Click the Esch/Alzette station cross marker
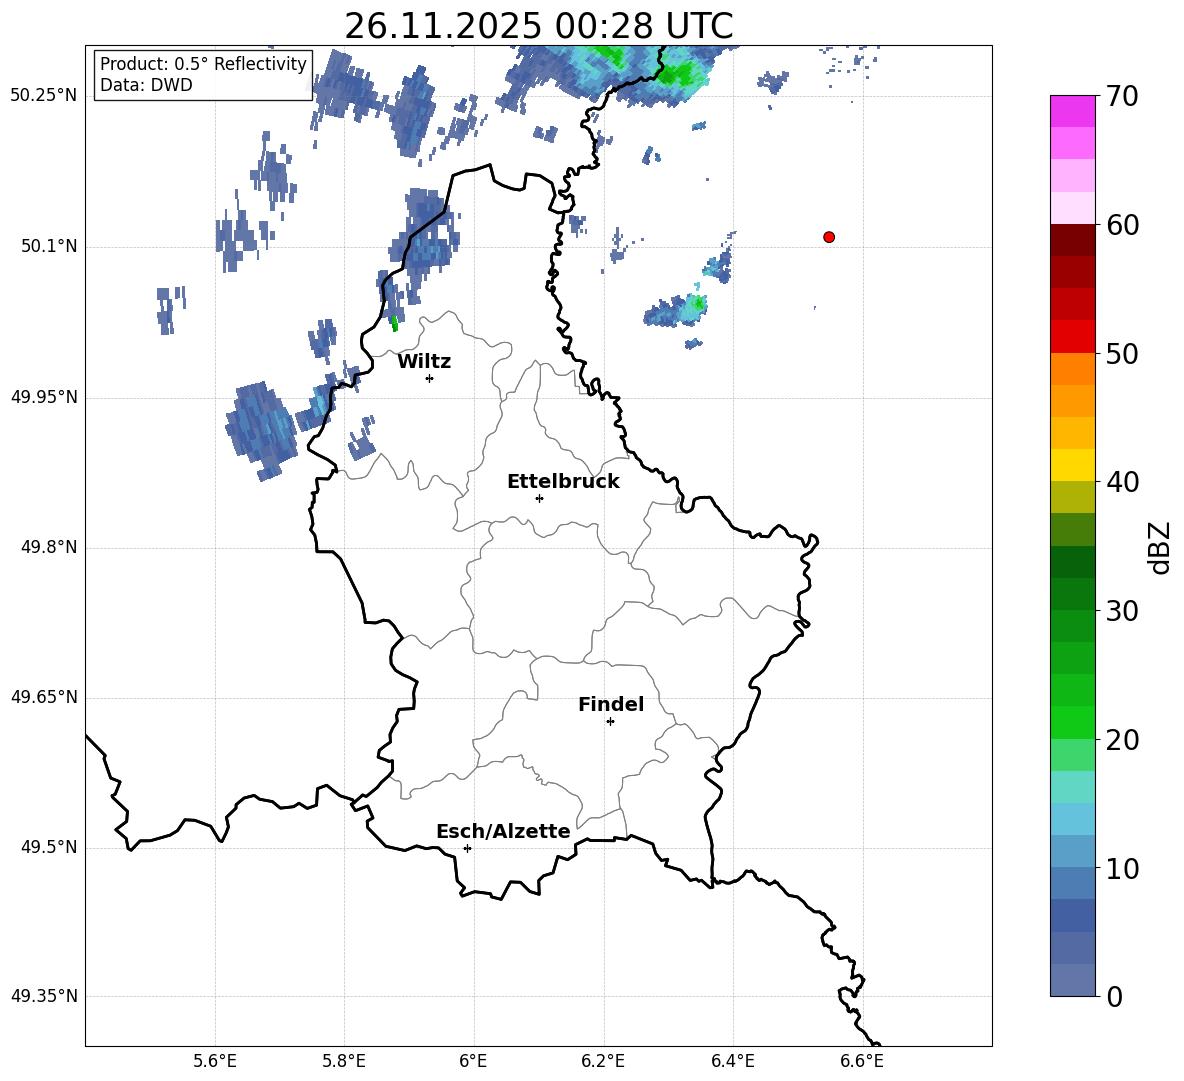Image resolution: width=1184 pixels, height=1081 pixels. tap(467, 848)
